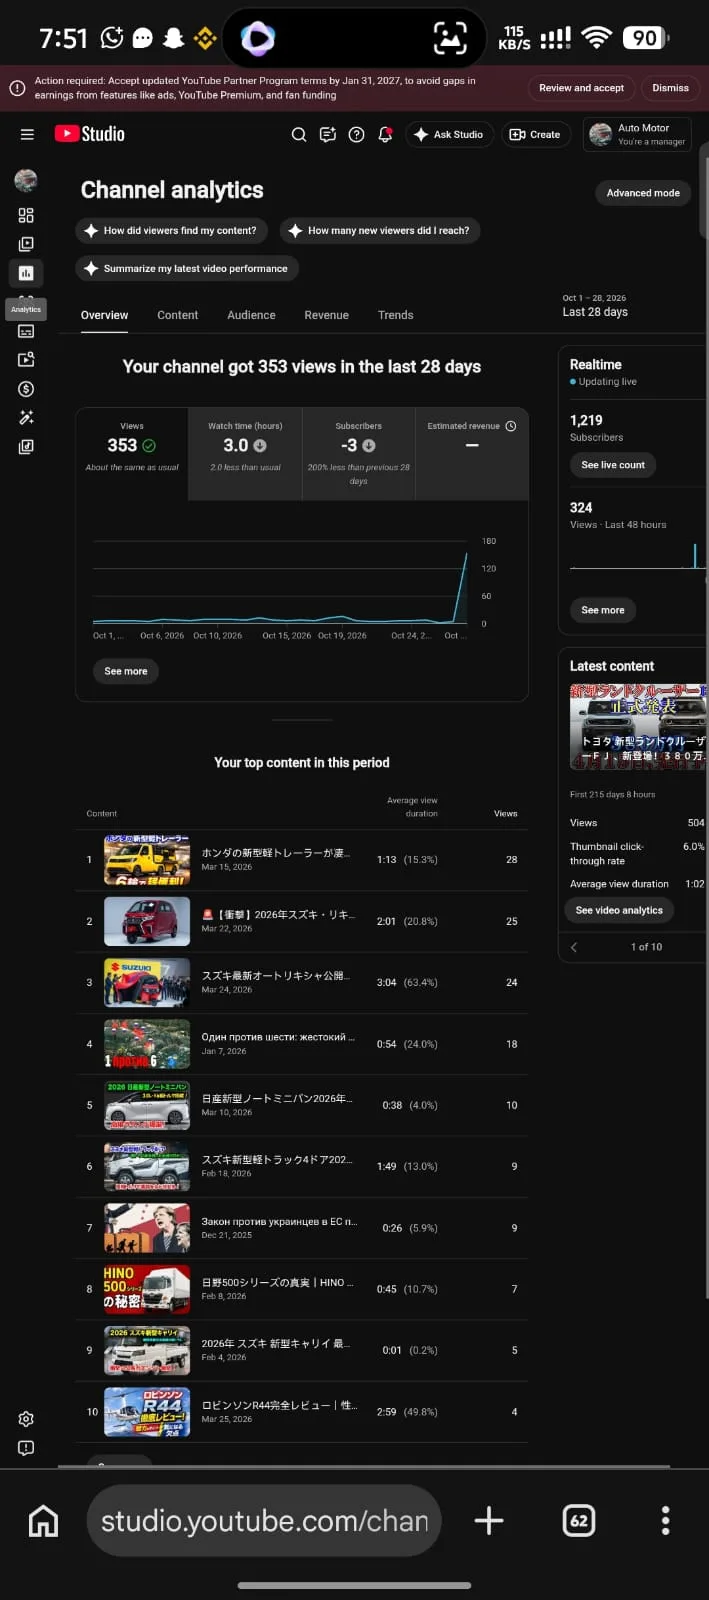Open Dashboard icon in sidebar

coord(26,215)
